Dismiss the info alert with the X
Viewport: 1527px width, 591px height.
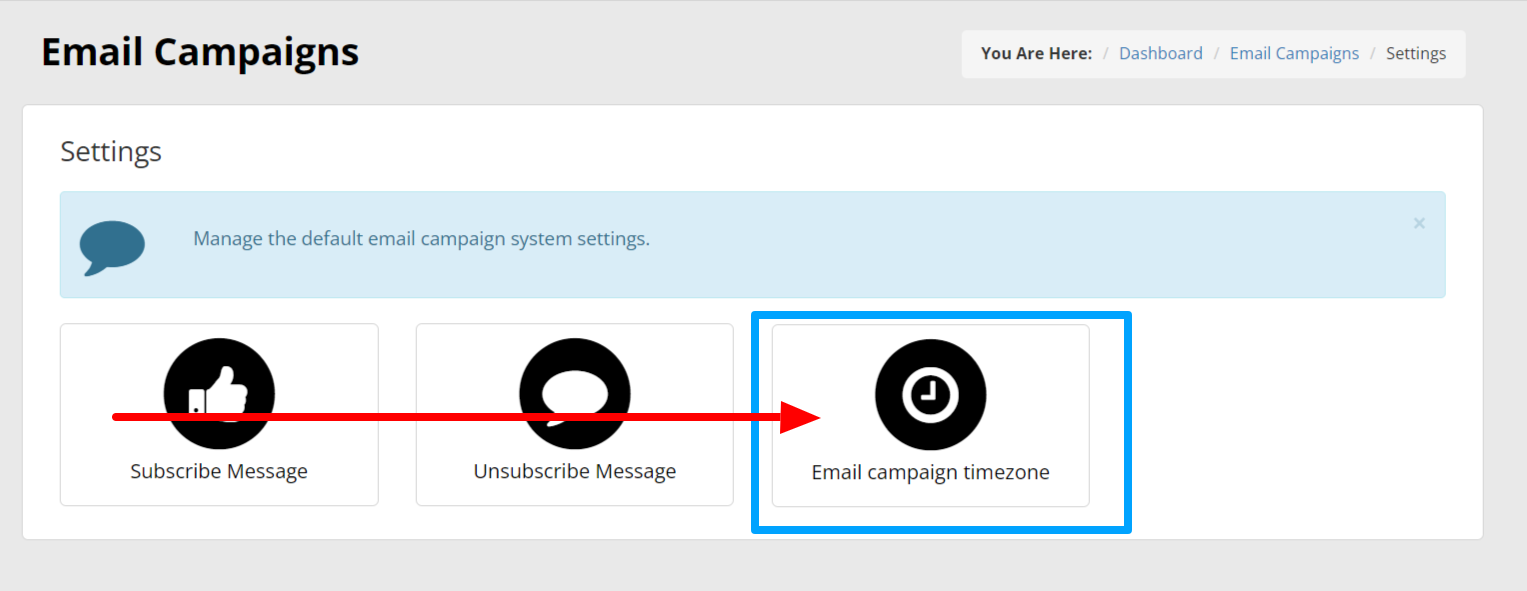1419,223
